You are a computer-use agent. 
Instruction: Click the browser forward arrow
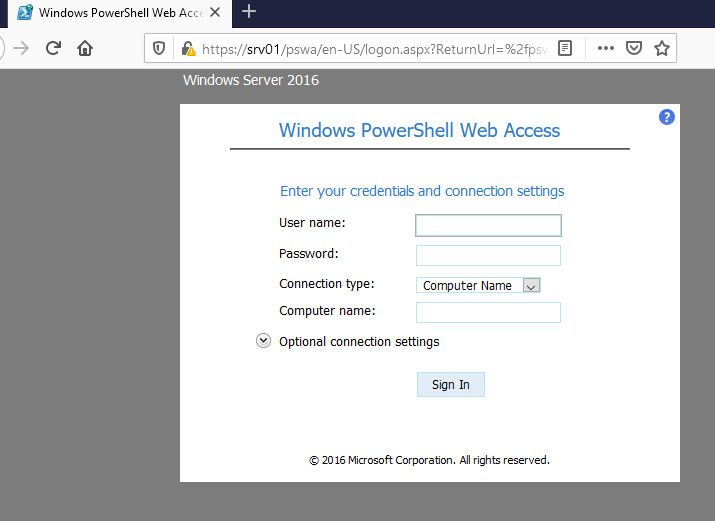point(21,48)
